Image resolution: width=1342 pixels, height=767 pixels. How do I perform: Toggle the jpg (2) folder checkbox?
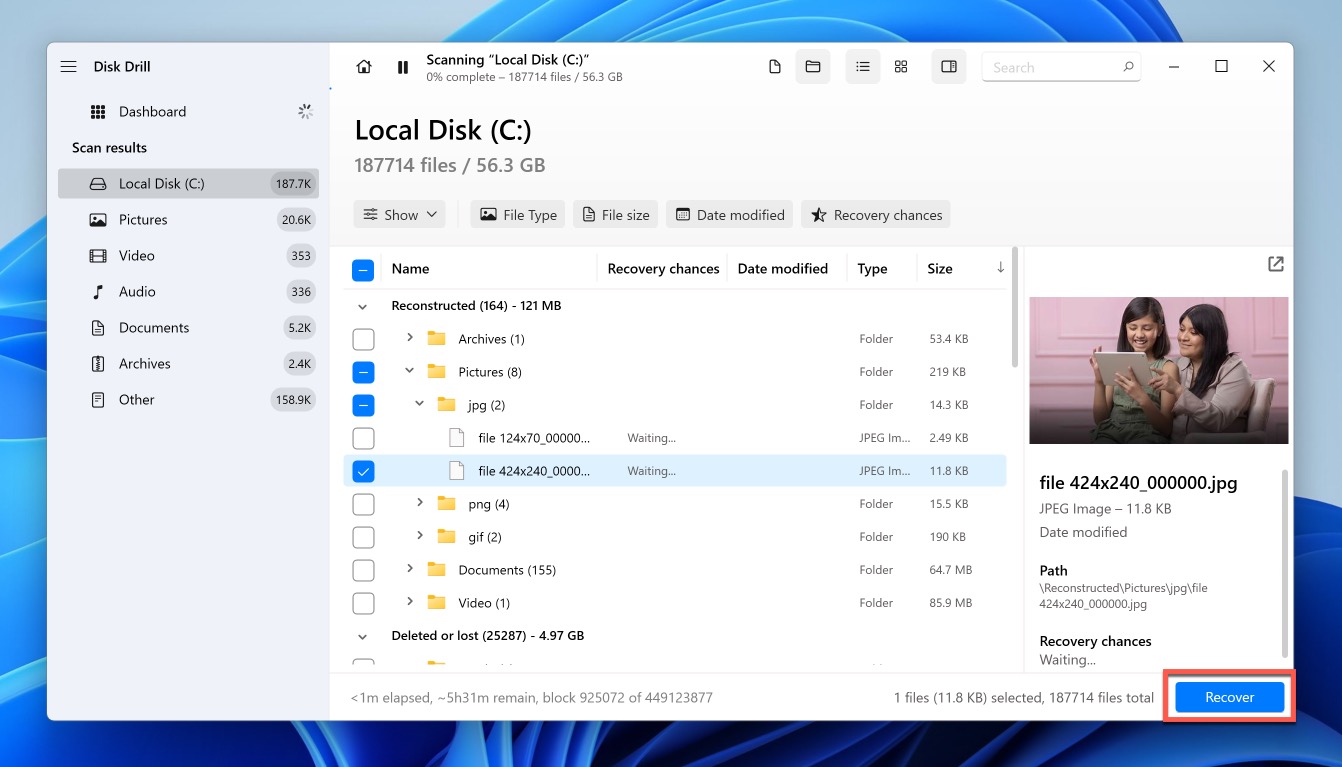[363, 405]
